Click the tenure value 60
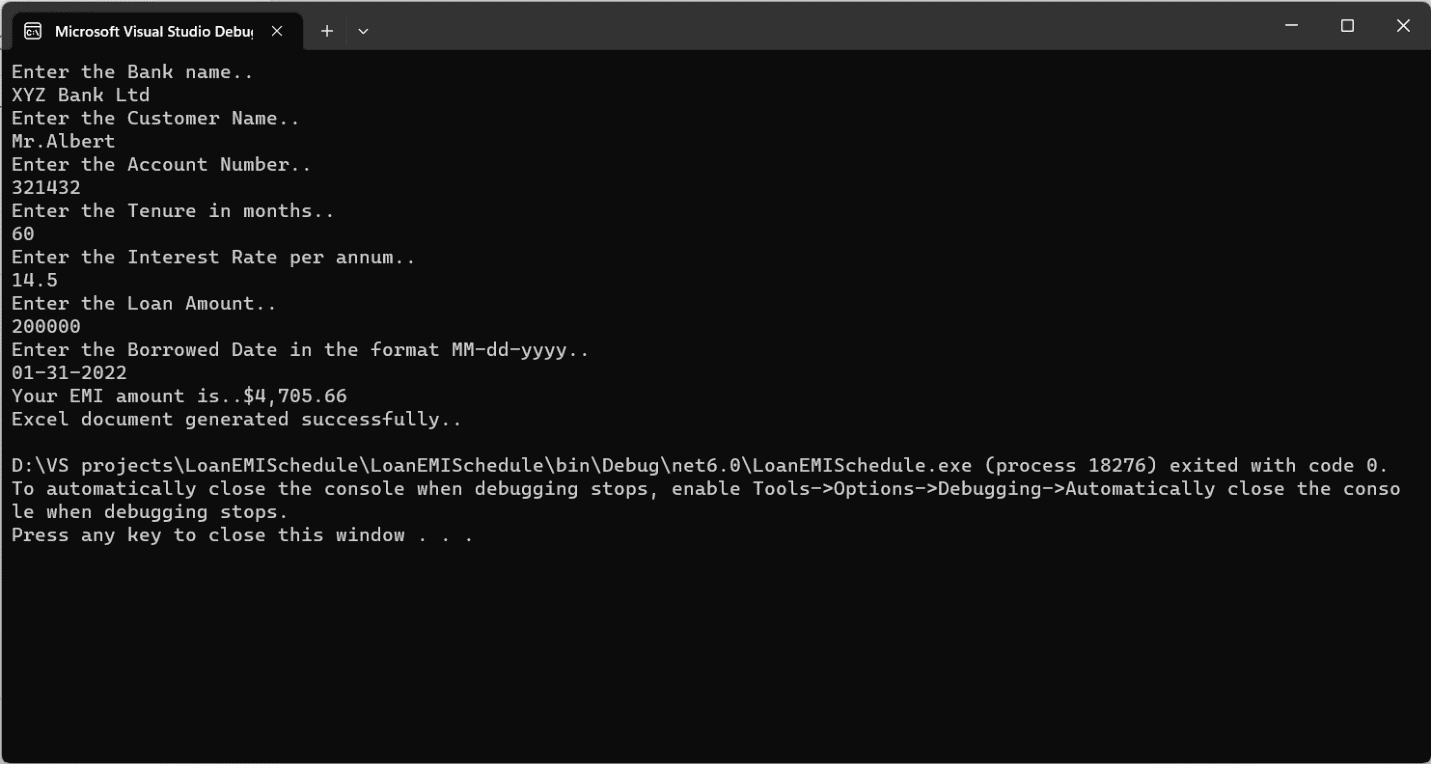Image resolution: width=1431 pixels, height=764 pixels. pos(23,234)
